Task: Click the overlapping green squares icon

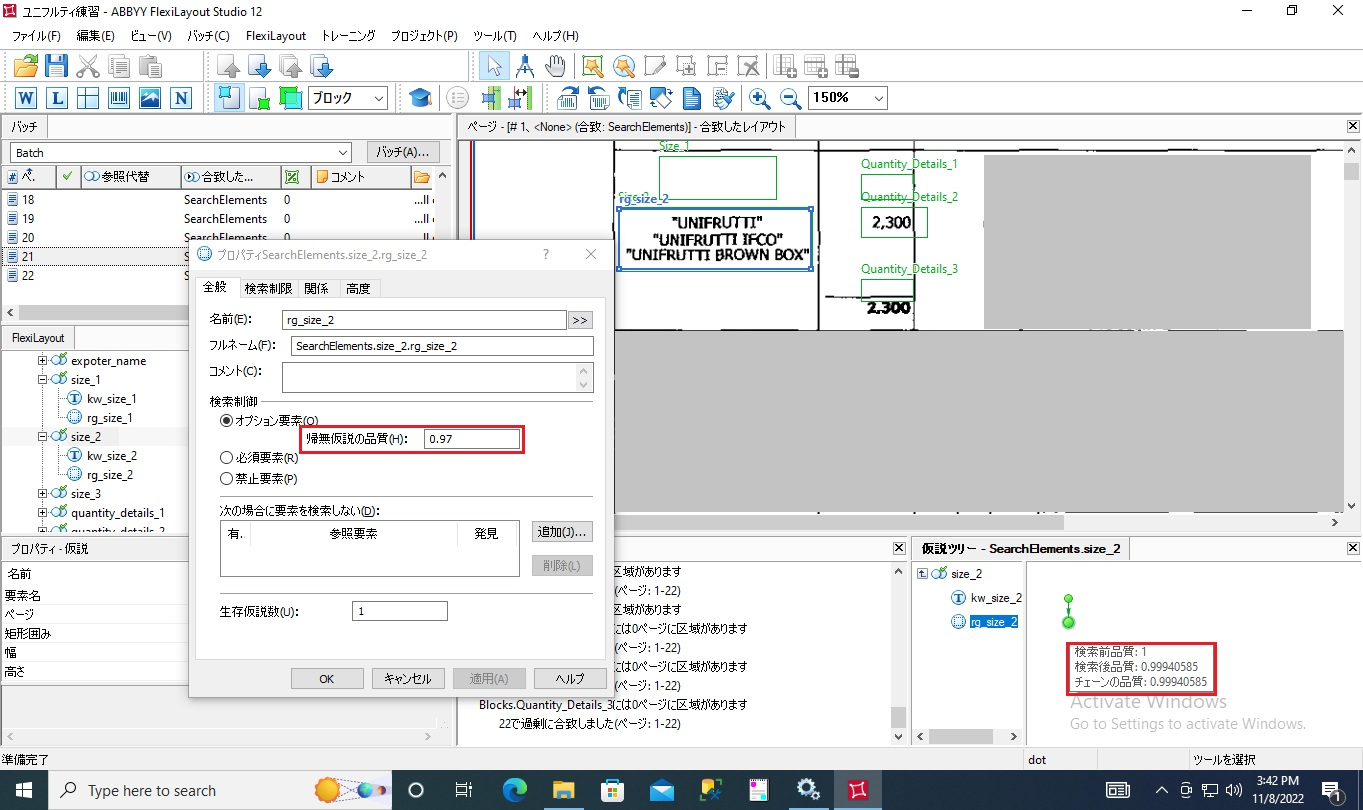Action: [x=291, y=98]
